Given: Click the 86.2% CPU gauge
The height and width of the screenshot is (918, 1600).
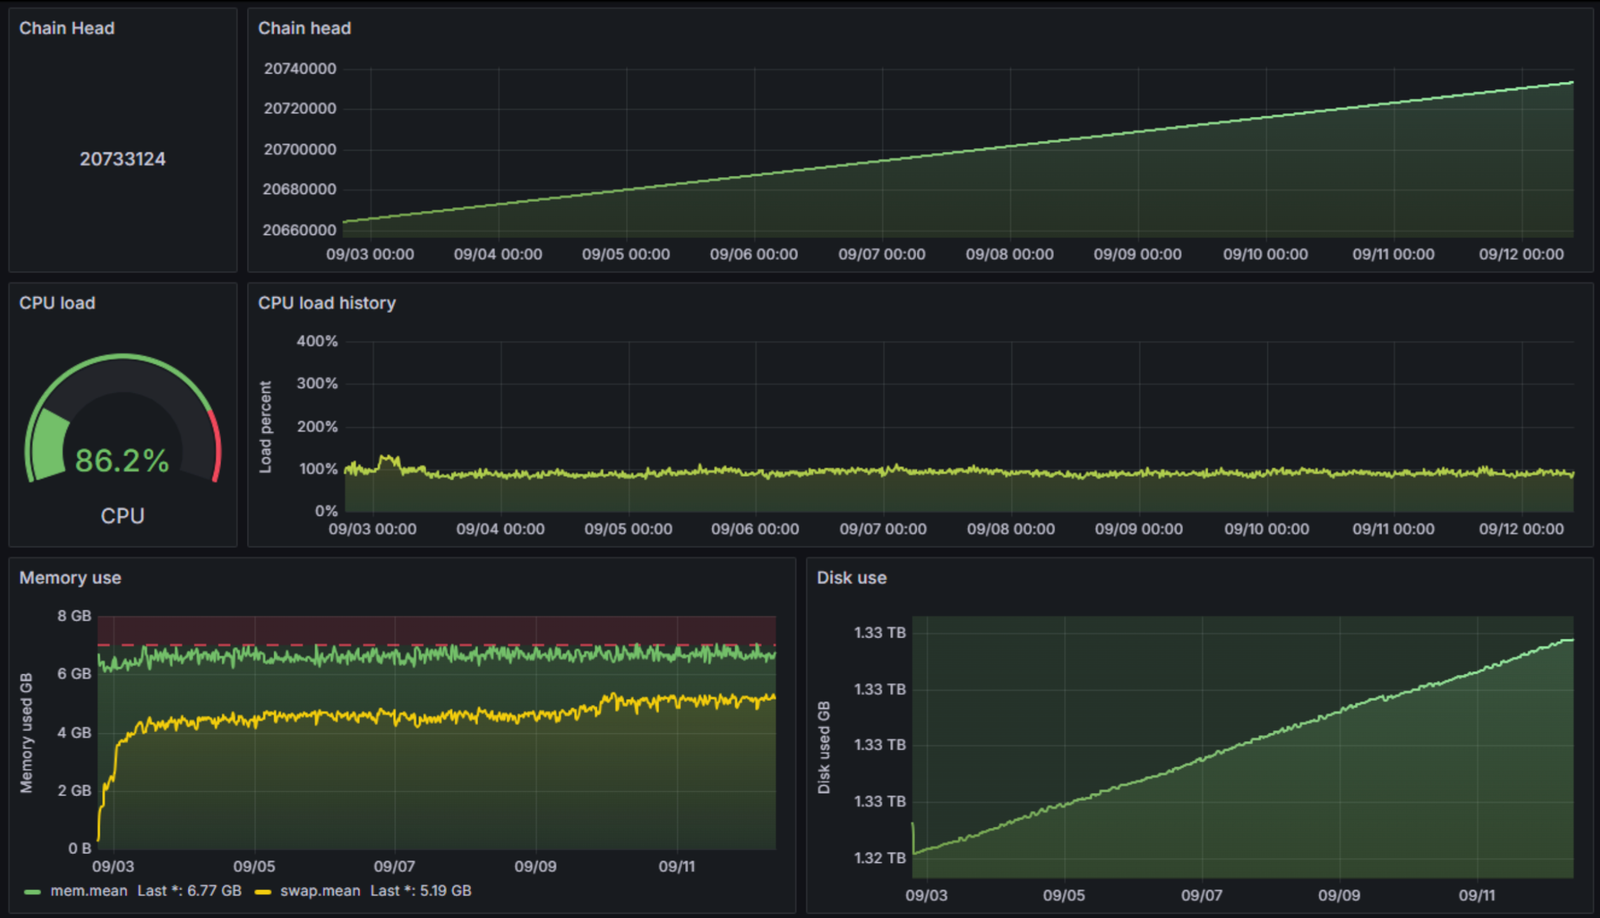Looking at the screenshot, I should pos(121,460).
